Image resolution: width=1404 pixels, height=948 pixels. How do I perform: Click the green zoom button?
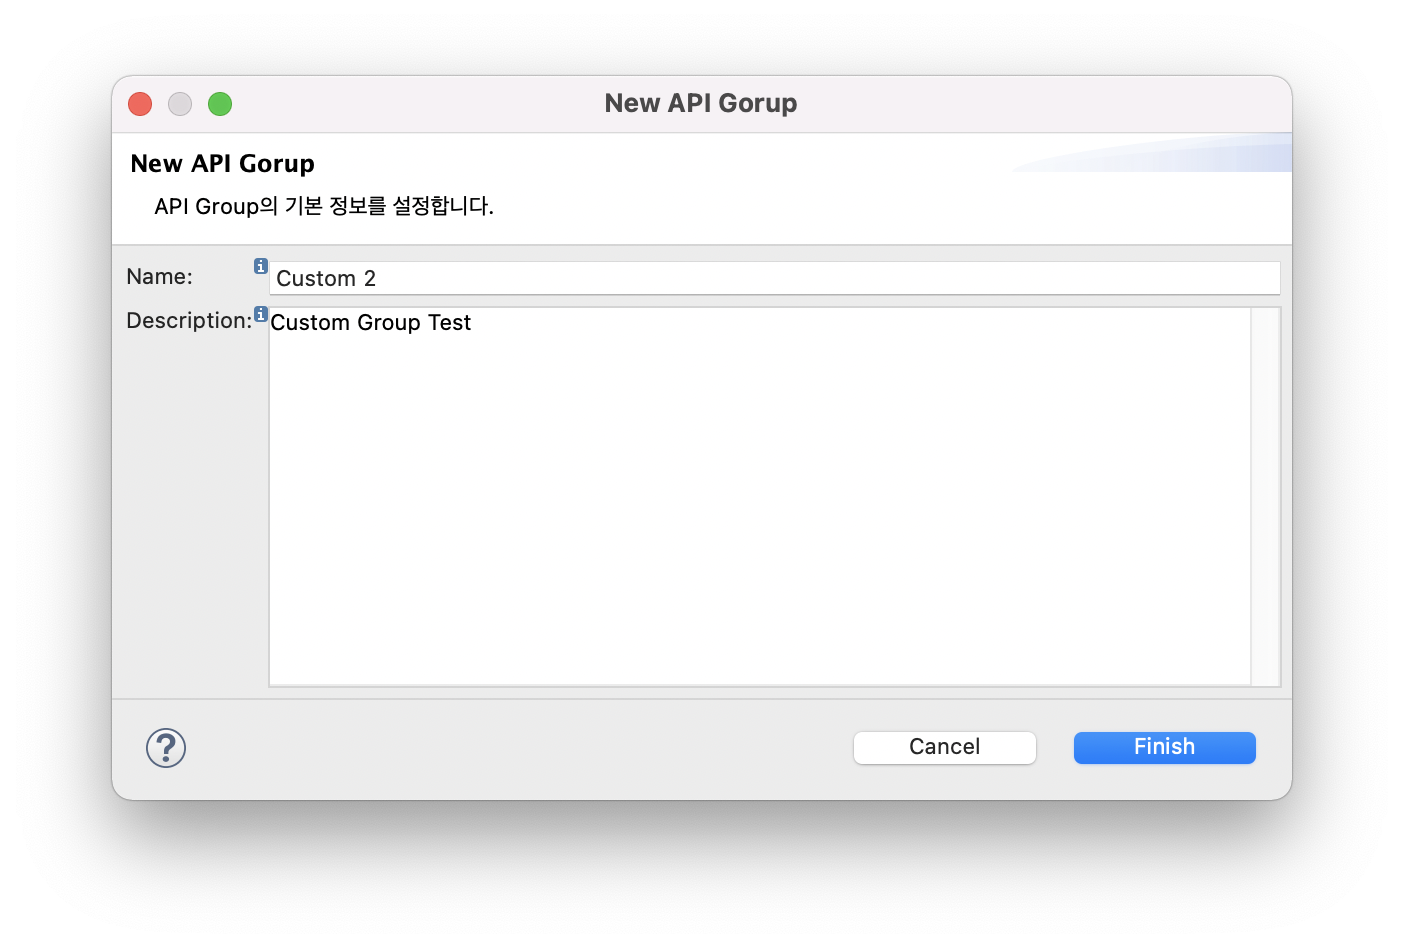220,103
